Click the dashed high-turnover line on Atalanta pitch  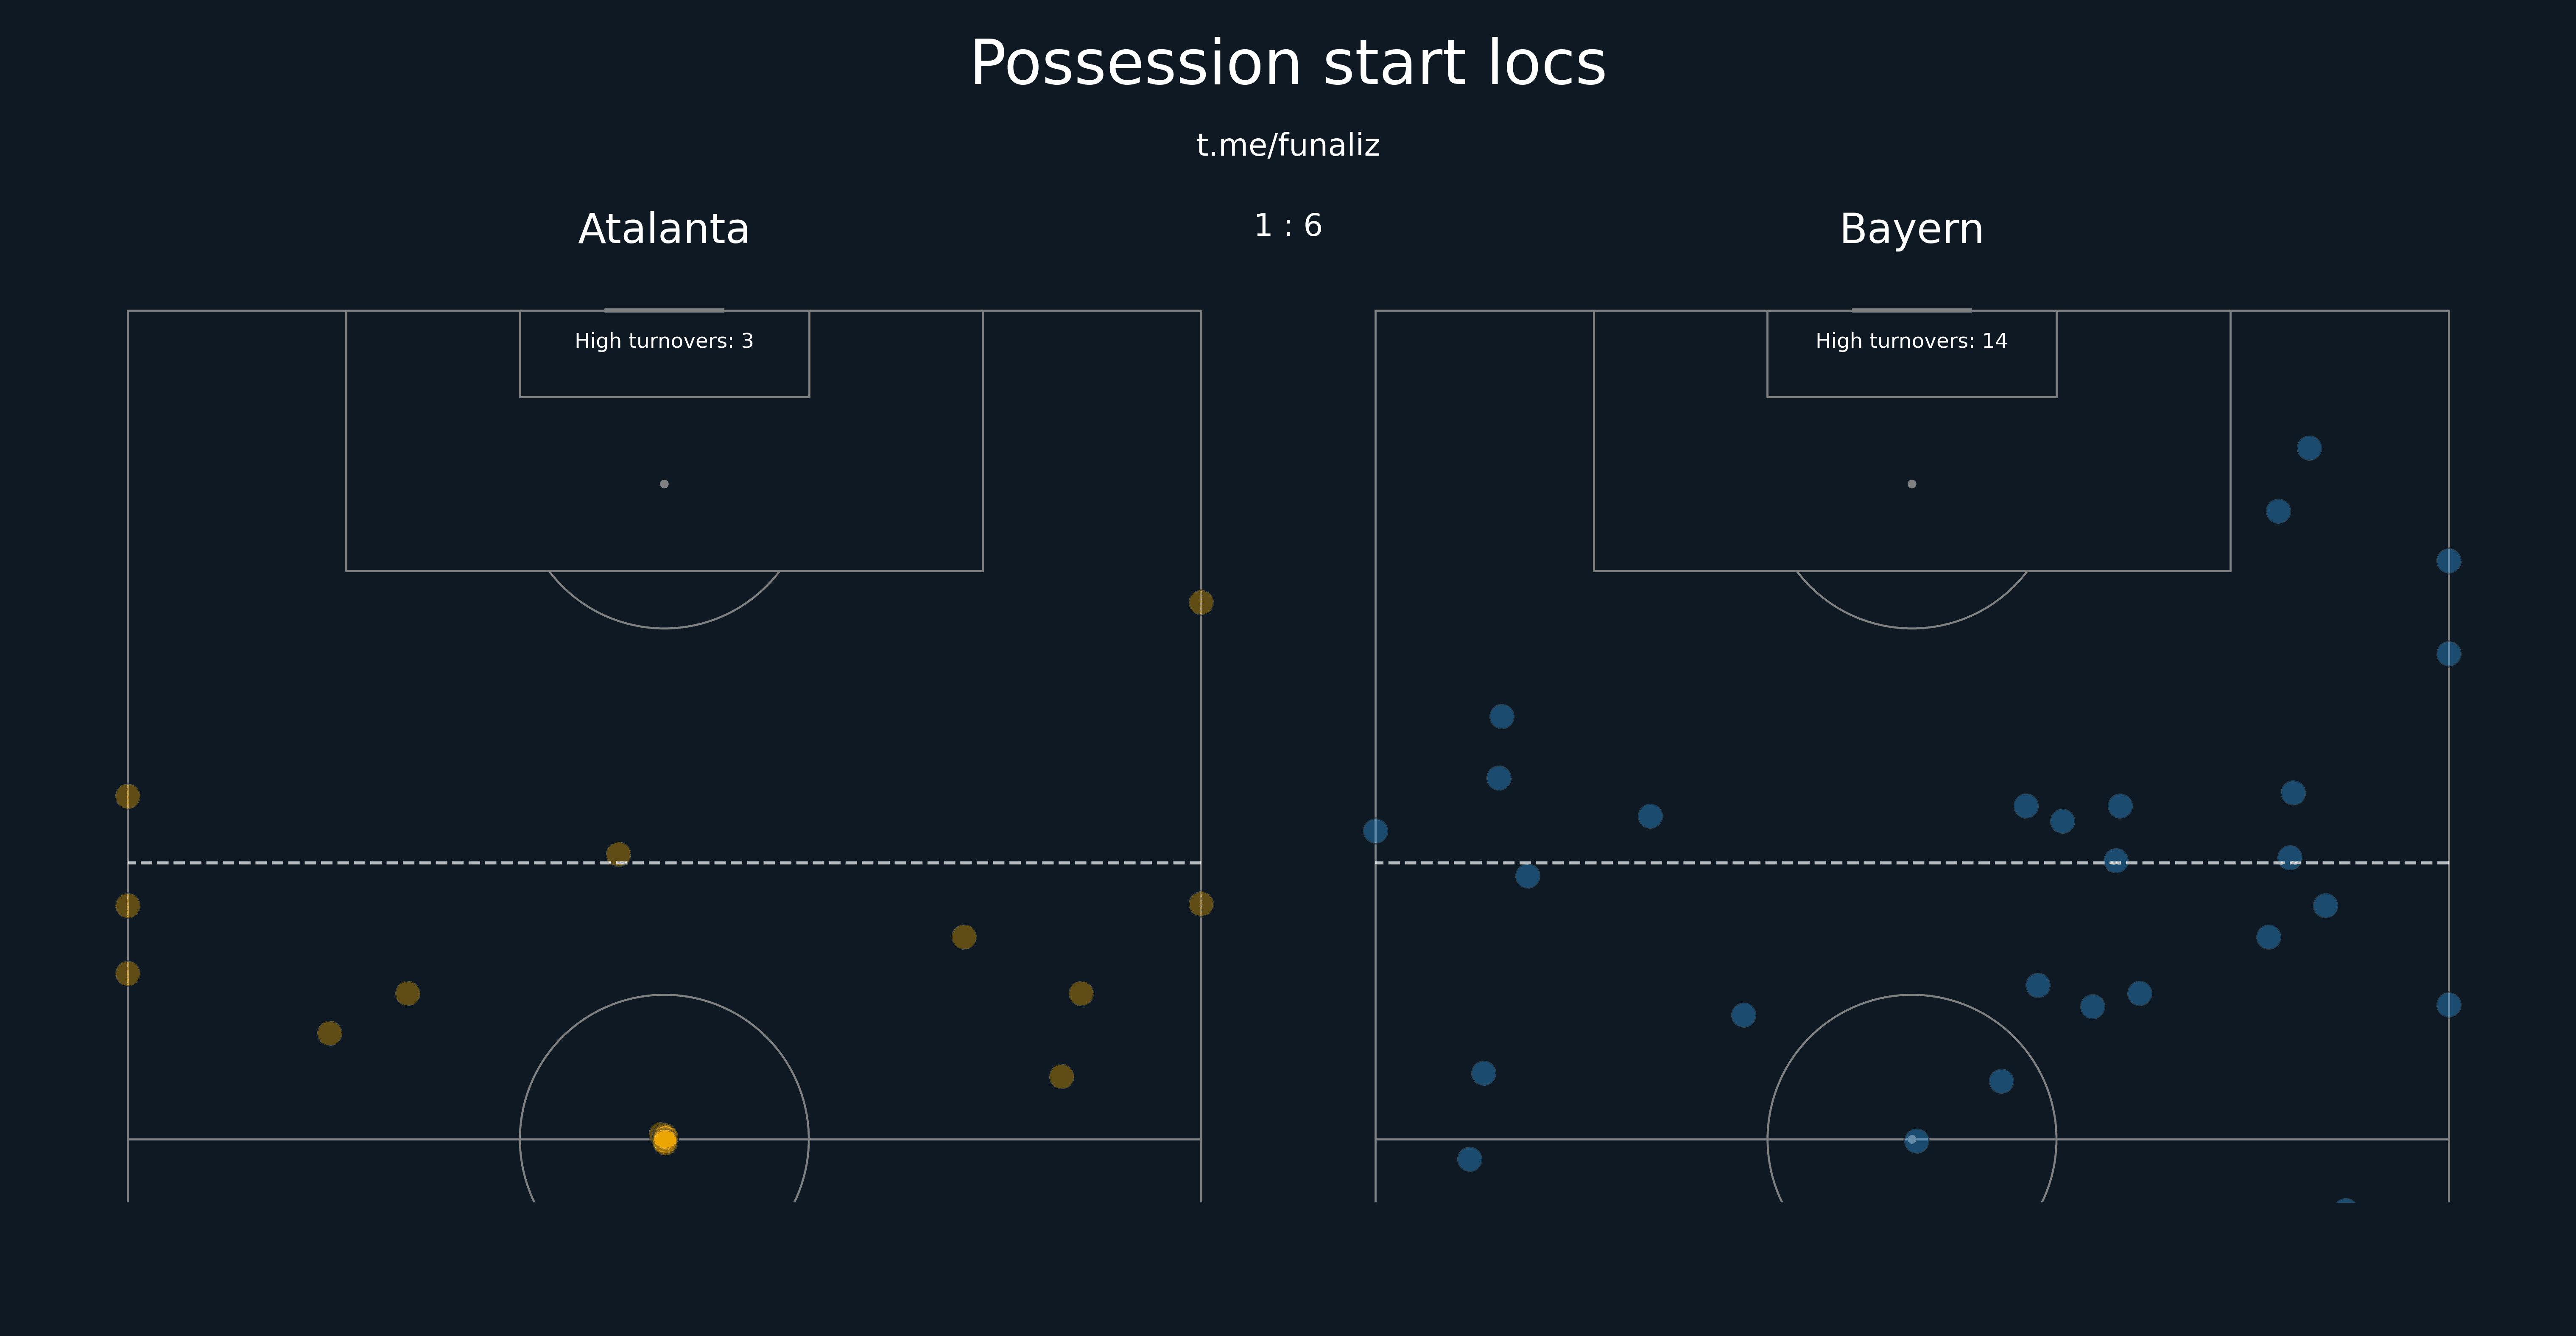click(664, 862)
